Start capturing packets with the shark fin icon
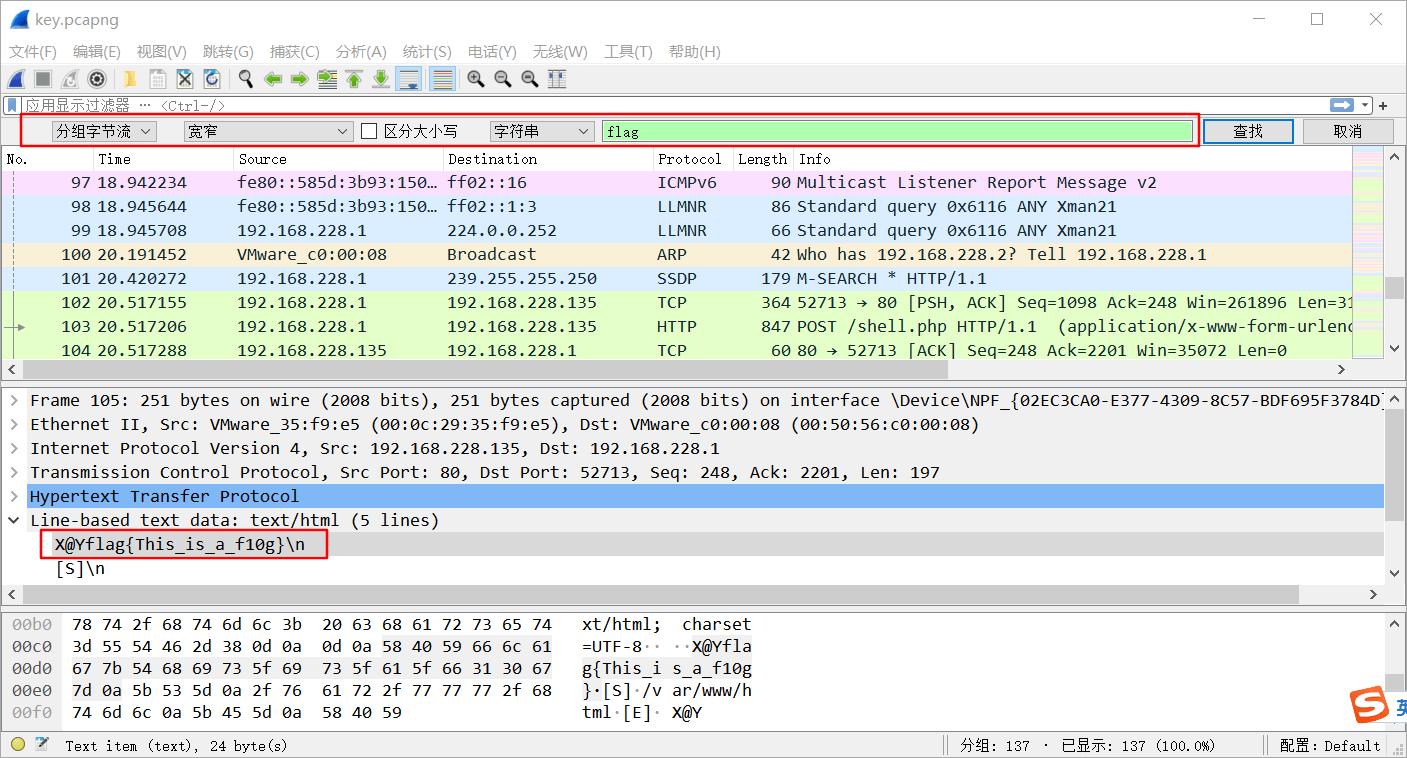Screen dimensions: 1407x758 (x=16, y=79)
